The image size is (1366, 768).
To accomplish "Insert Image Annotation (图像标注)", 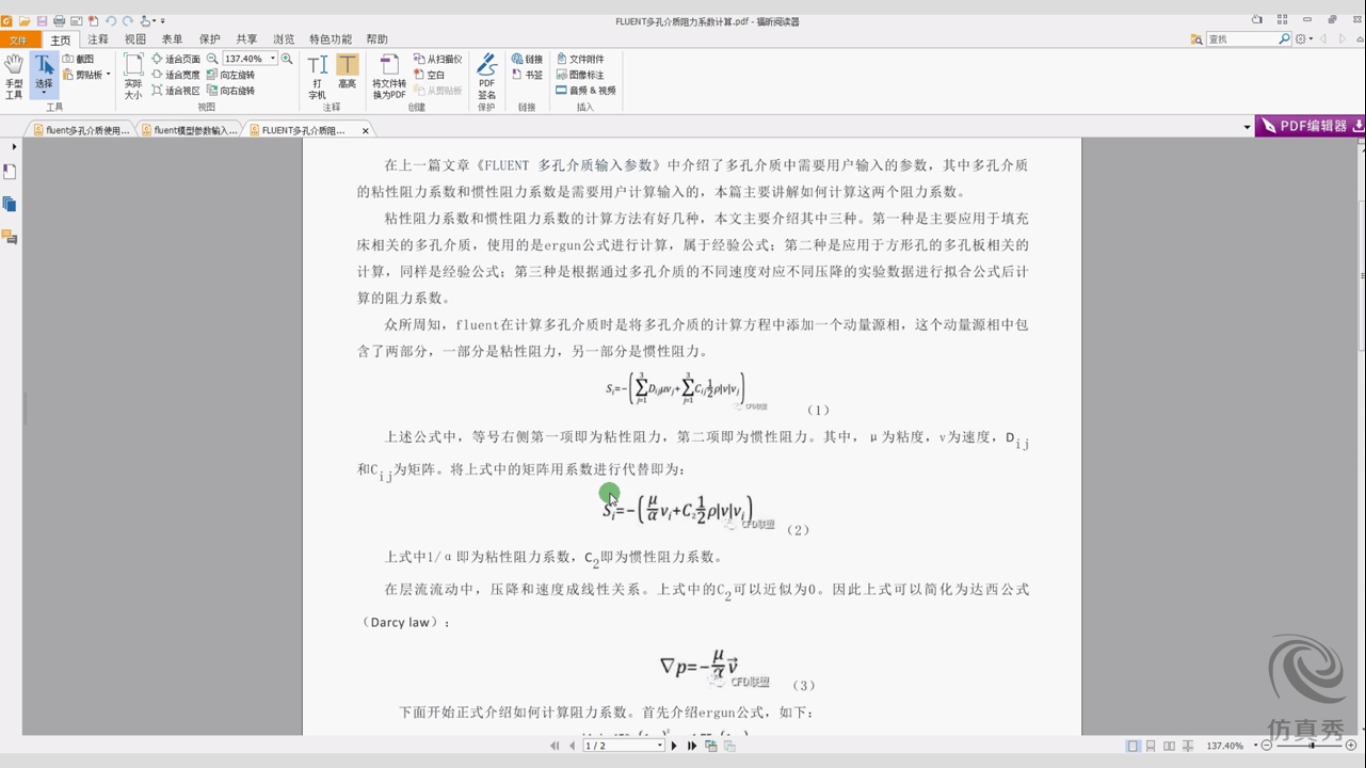I will 580,74.
